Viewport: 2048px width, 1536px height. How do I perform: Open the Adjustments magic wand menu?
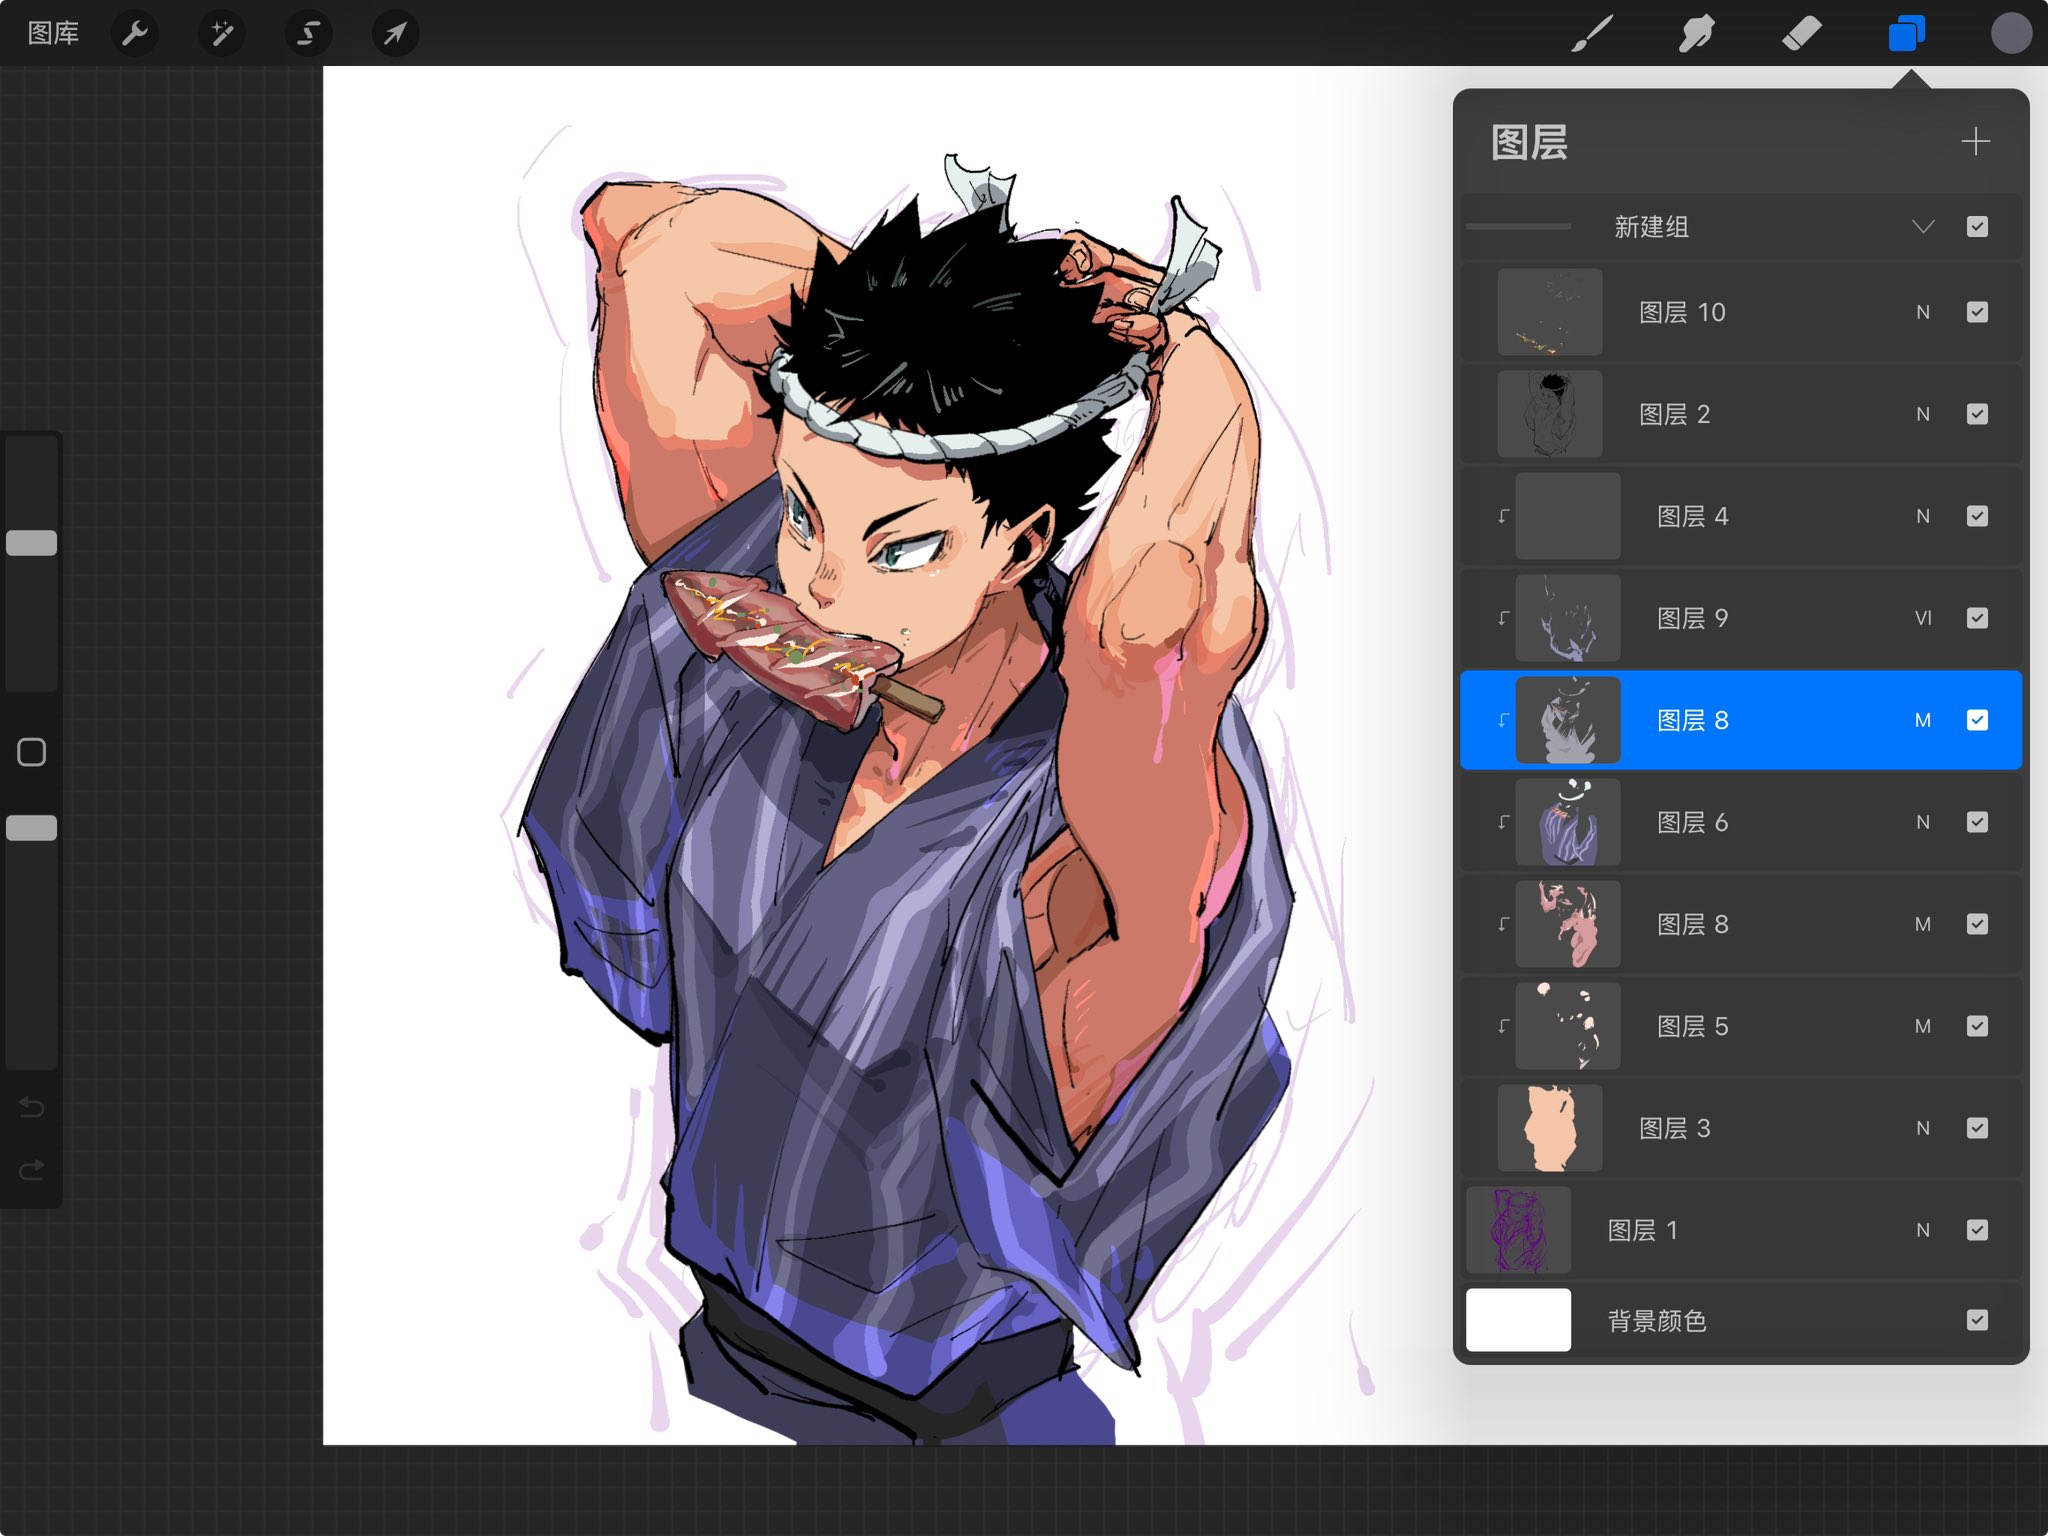pos(222,34)
